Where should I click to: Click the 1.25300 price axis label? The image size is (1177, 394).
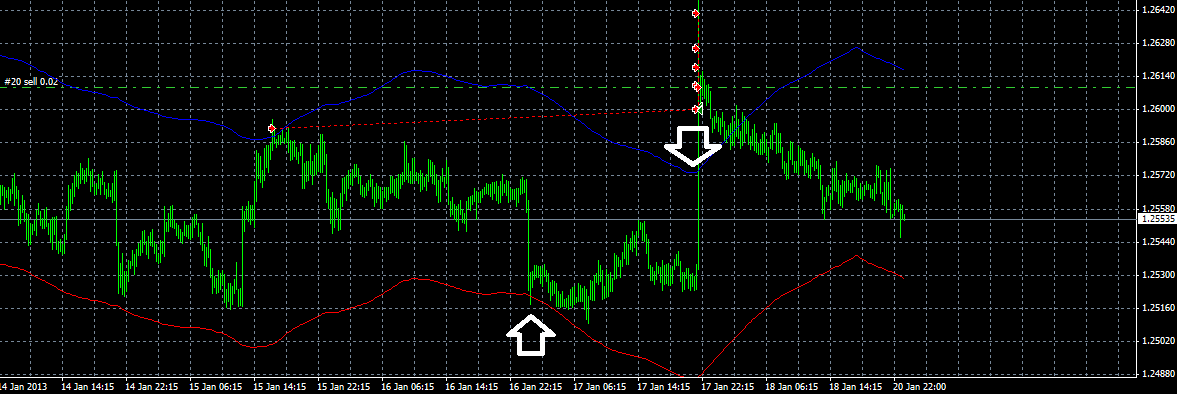click(1157, 275)
